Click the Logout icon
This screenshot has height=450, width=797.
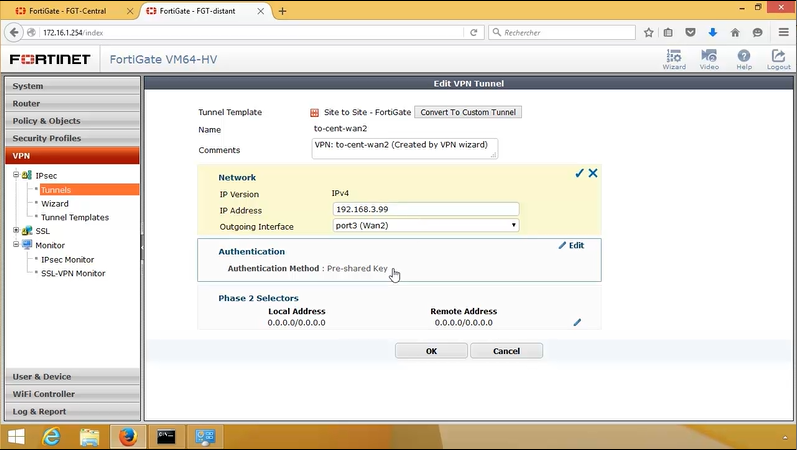tap(779, 58)
